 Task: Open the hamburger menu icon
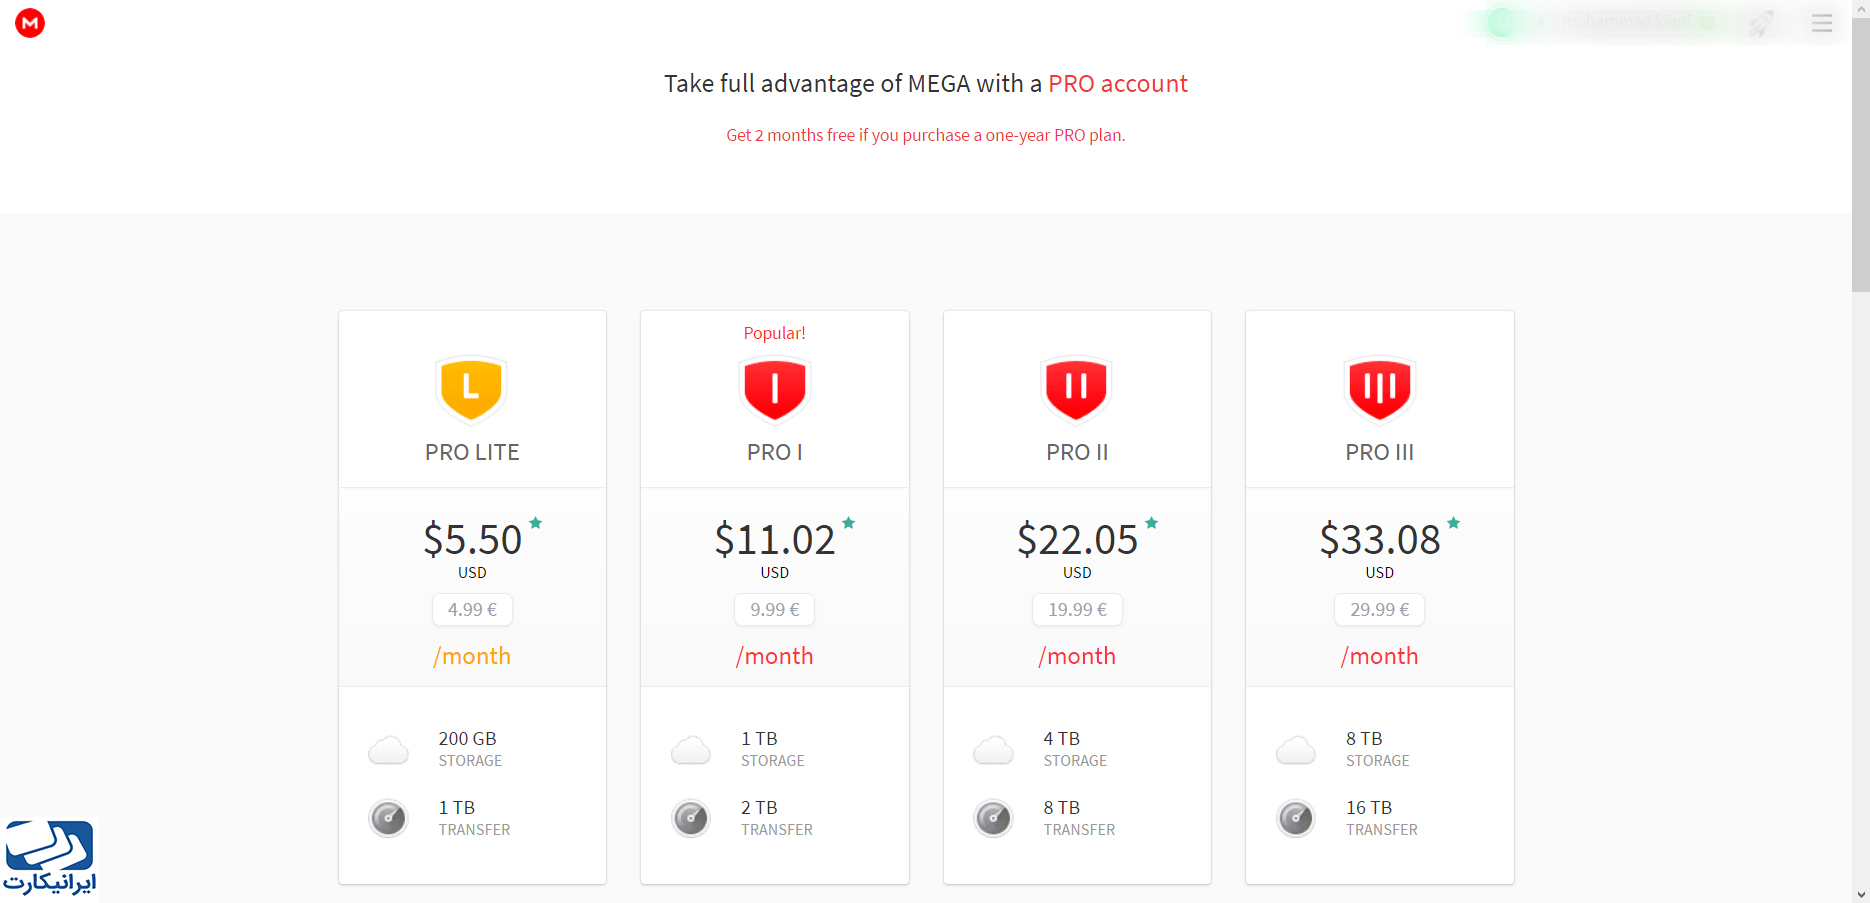tap(1822, 23)
